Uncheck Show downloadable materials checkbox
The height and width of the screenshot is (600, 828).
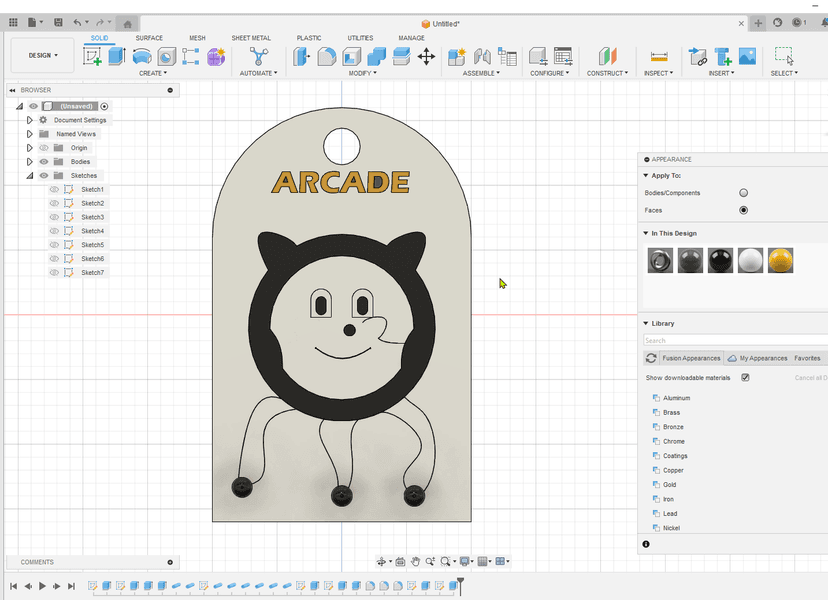pyautogui.click(x=745, y=378)
